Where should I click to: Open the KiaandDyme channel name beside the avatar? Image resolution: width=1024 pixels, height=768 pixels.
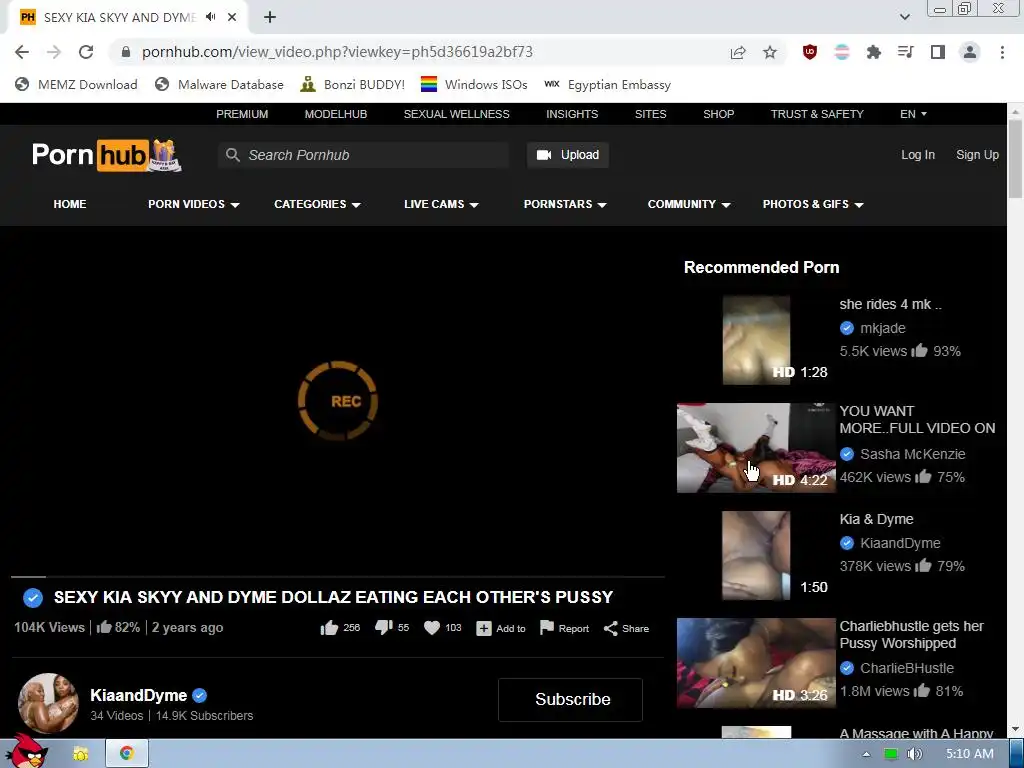[x=138, y=696]
